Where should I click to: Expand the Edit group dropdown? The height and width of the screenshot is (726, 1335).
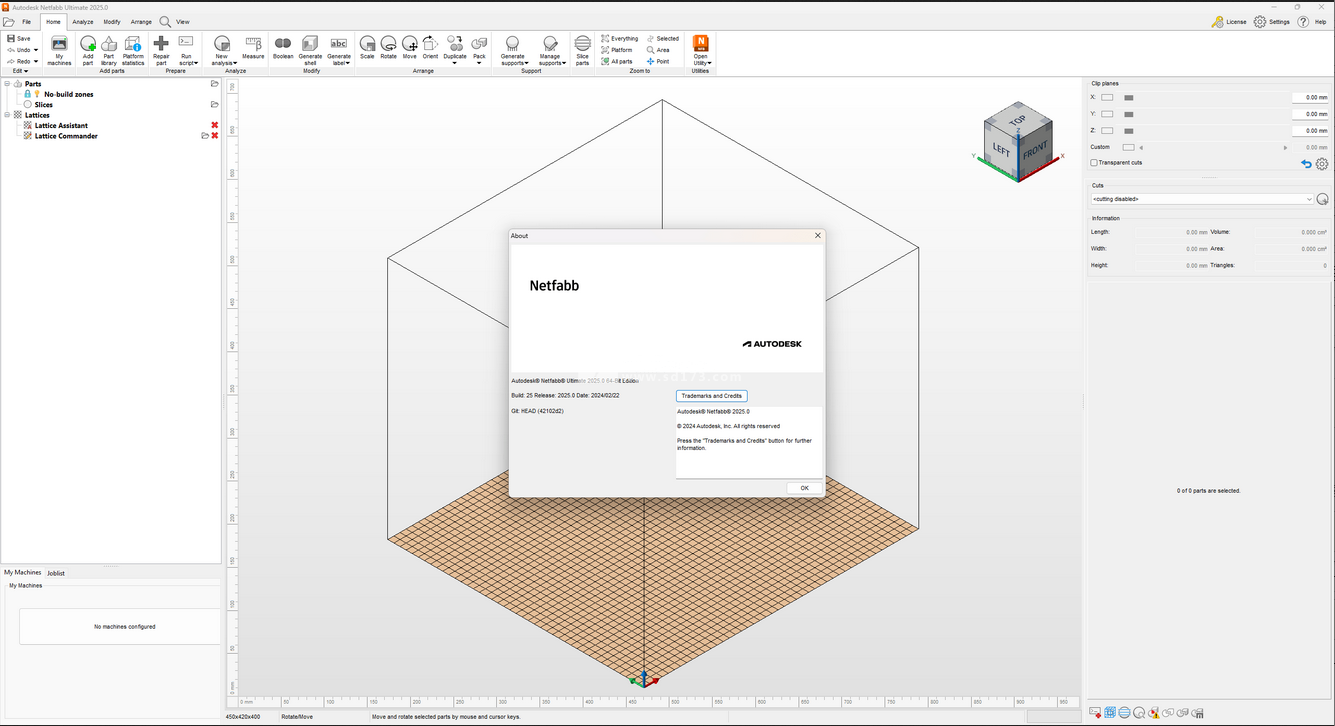pos(20,71)
